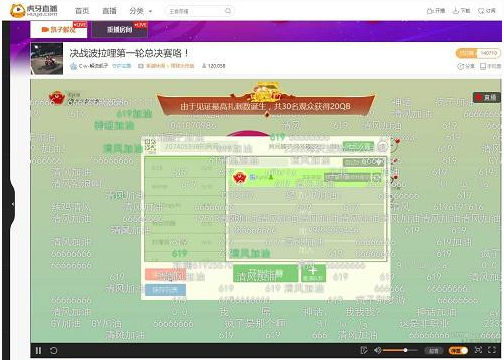
Task: Click the stream title 决战波拉哩第一轮总决赛咯
Action: 129,53
